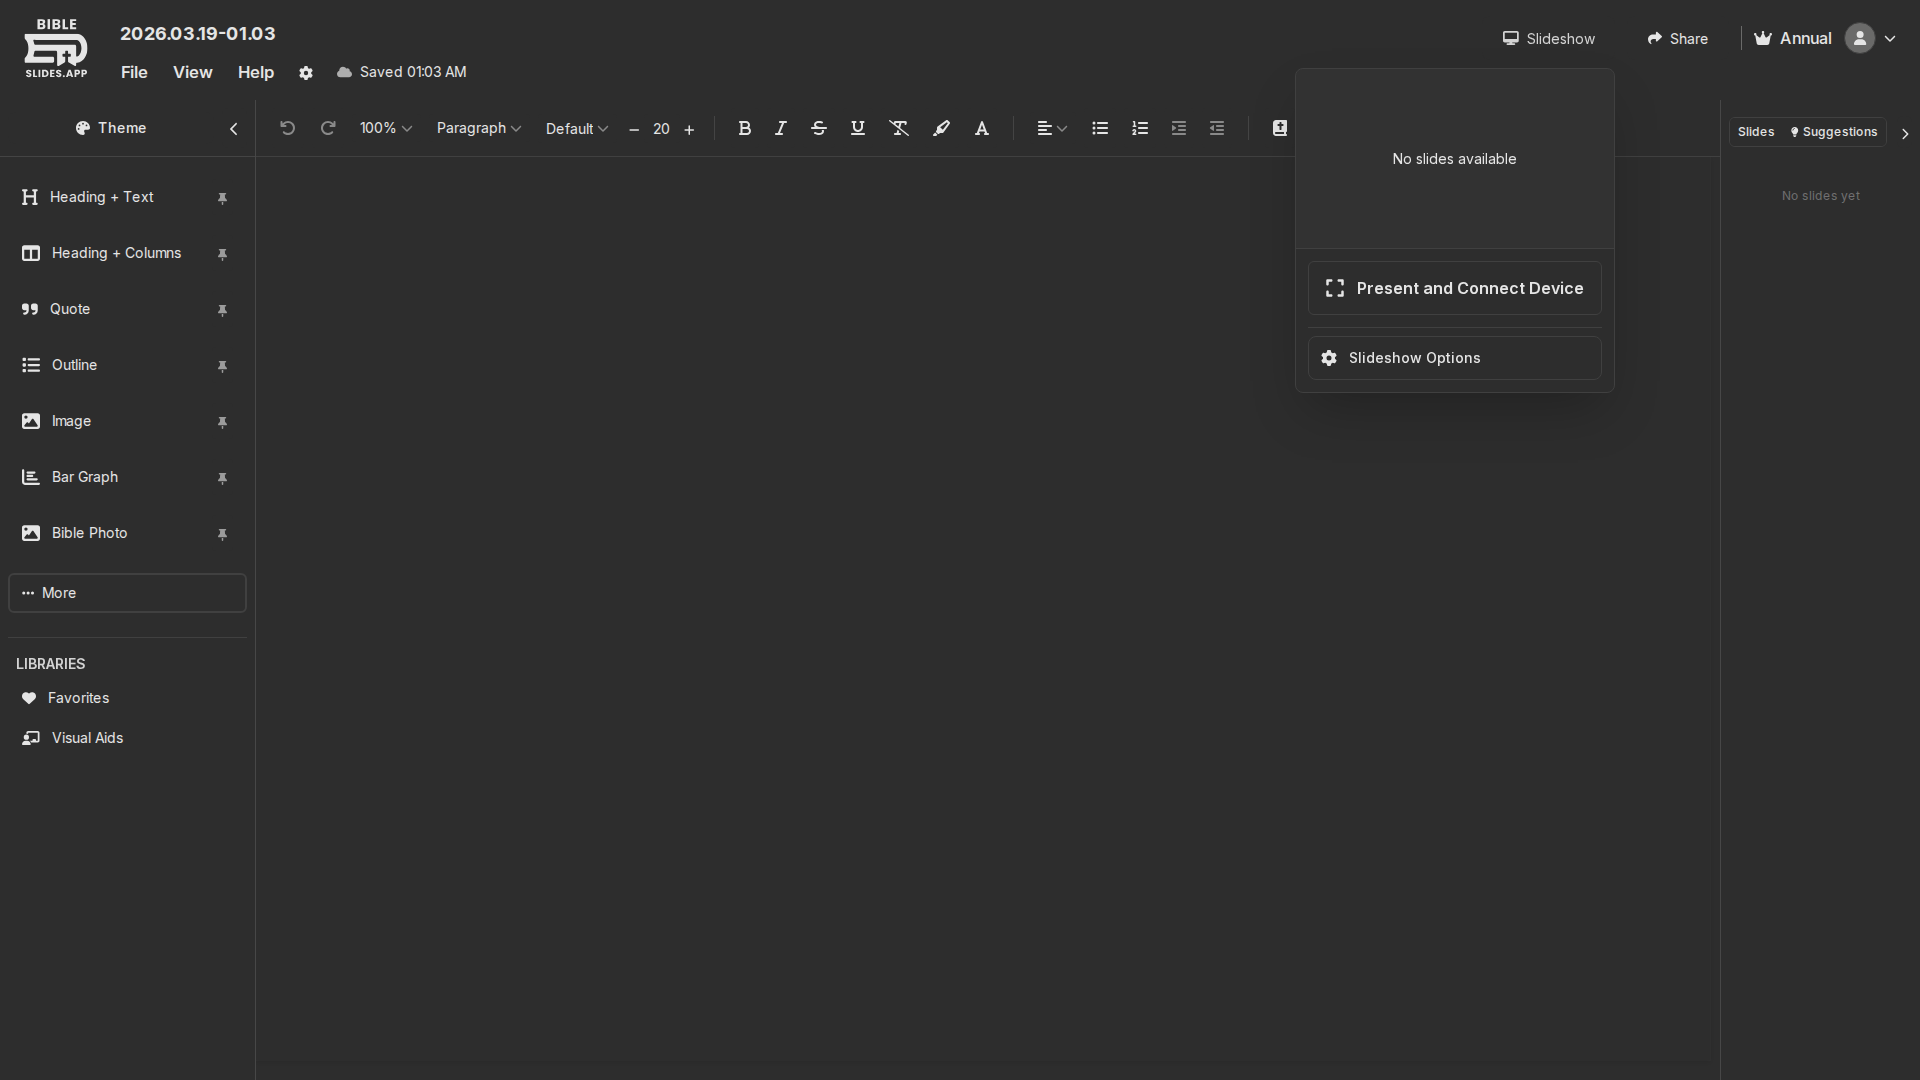Open the 100% zoom dropdown
The width and height of the screenshot is (1920, 1080).
pyautogui.click(x=386, y=128)
